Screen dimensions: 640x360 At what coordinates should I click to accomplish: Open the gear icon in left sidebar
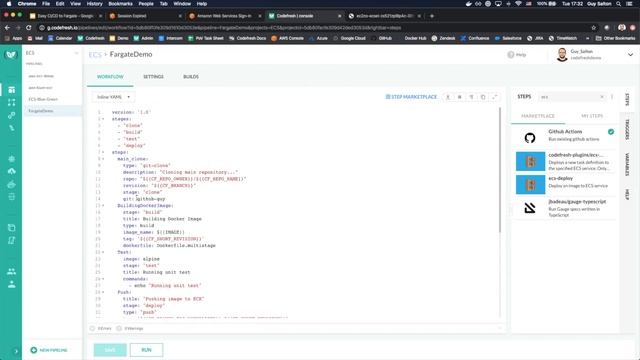pyautogui.click(x=11, y=159)
